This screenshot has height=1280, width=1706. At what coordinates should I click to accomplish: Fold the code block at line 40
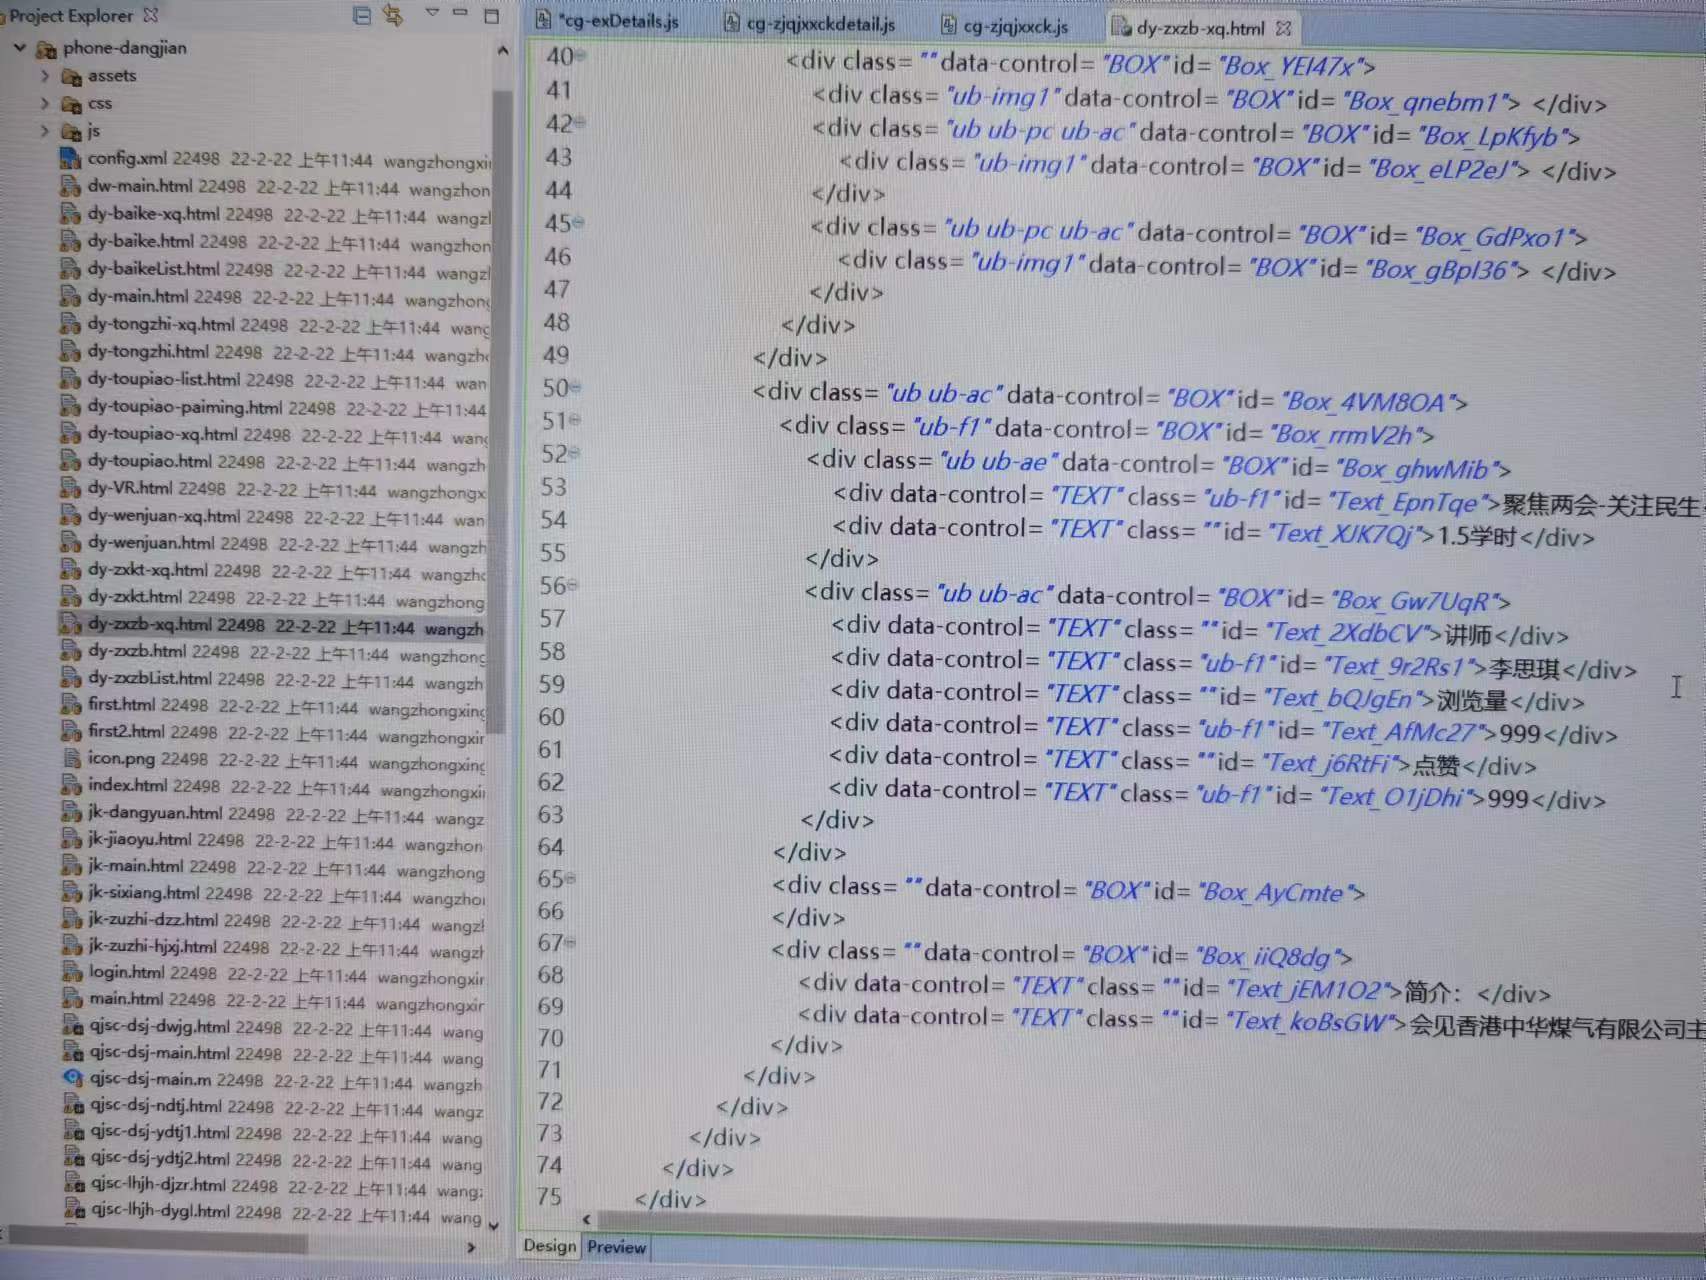[x=581, y=56]
